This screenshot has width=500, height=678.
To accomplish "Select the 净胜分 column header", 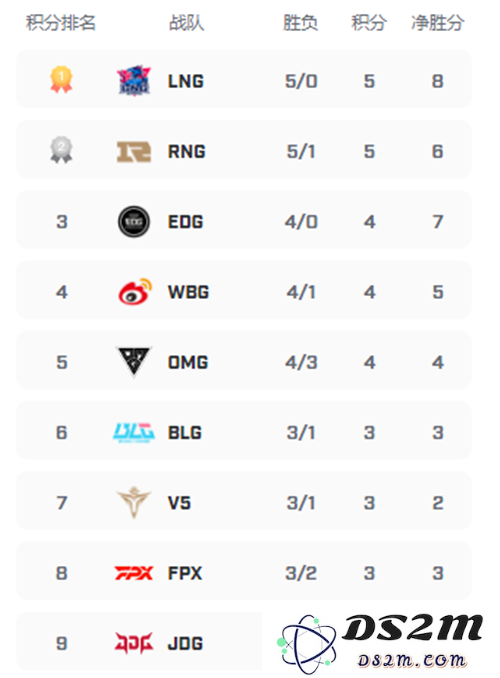I will coord(438,22).
